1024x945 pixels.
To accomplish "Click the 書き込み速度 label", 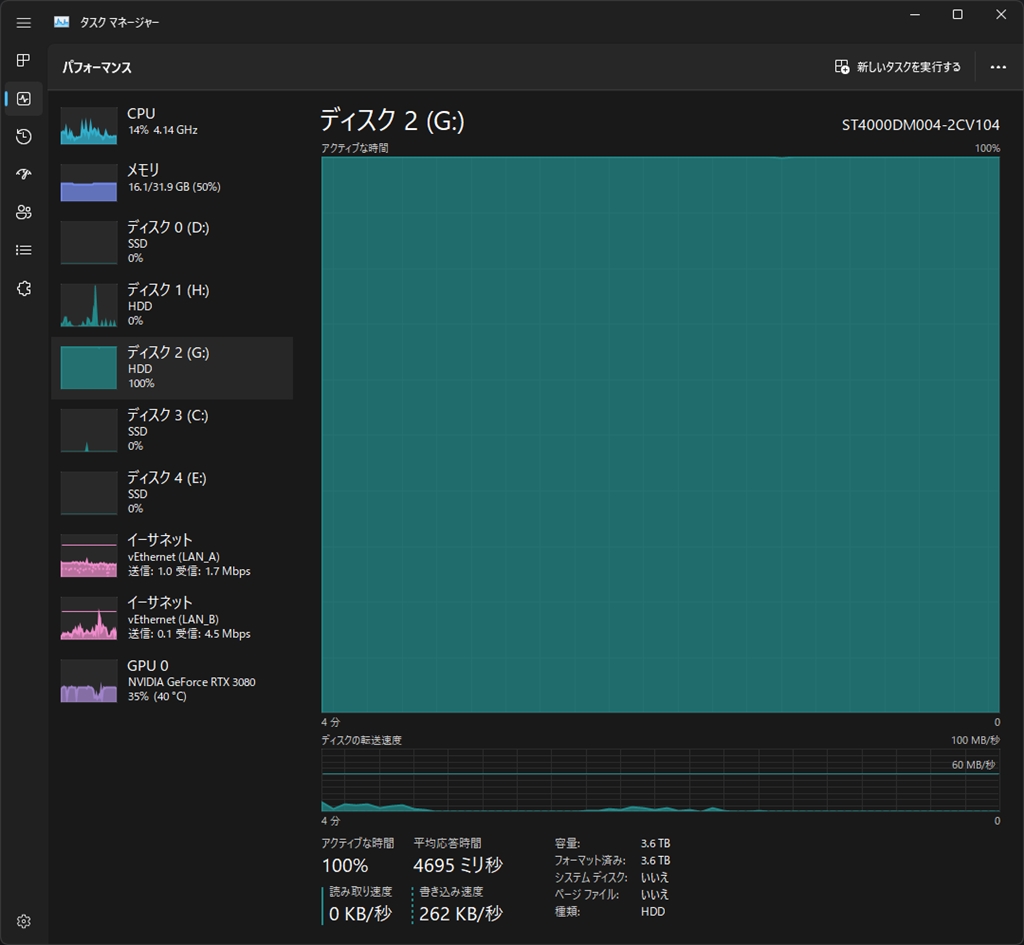I will [451, 891].
